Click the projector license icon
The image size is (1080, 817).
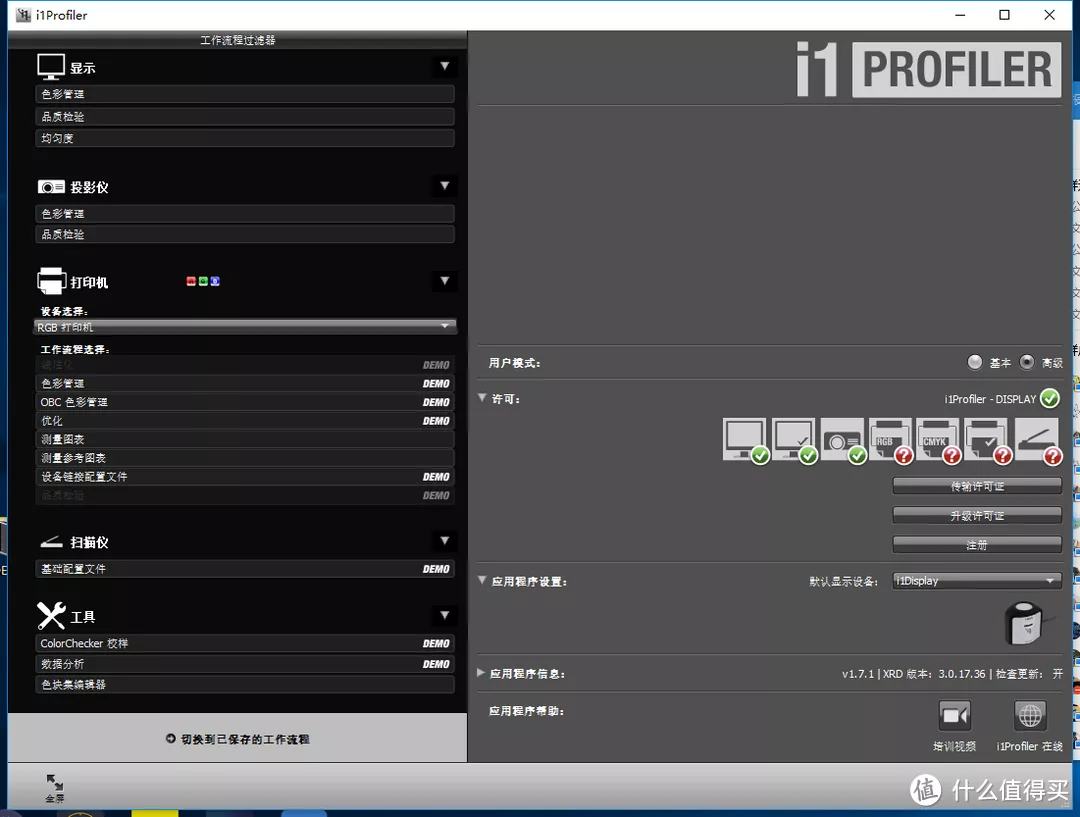tap(842, 439)
